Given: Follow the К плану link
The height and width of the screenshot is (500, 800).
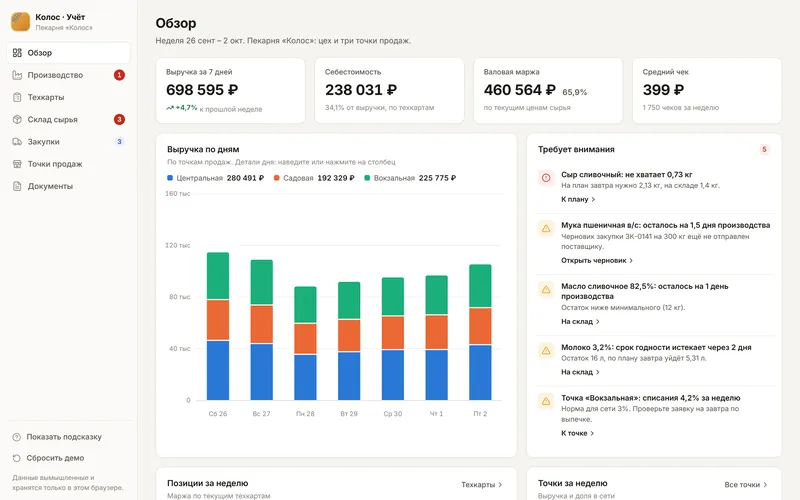Looking at the screenshot, I should click(578, 199).
